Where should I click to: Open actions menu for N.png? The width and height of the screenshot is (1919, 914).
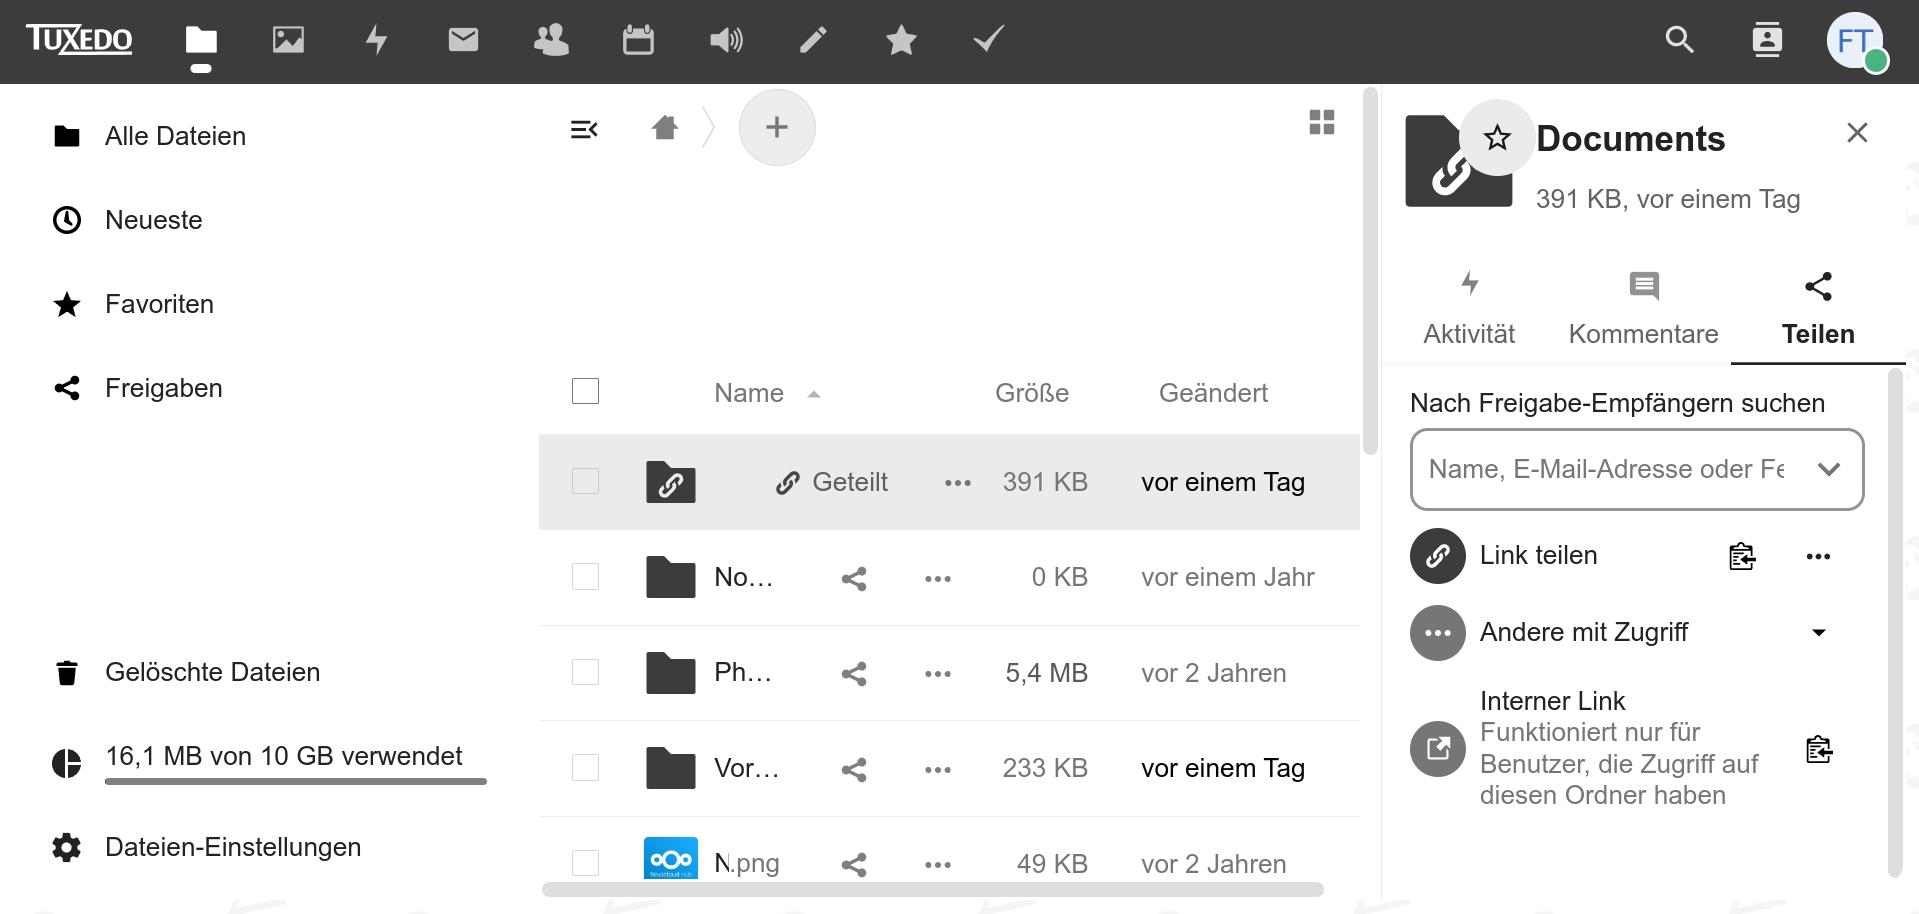(938, 865)
